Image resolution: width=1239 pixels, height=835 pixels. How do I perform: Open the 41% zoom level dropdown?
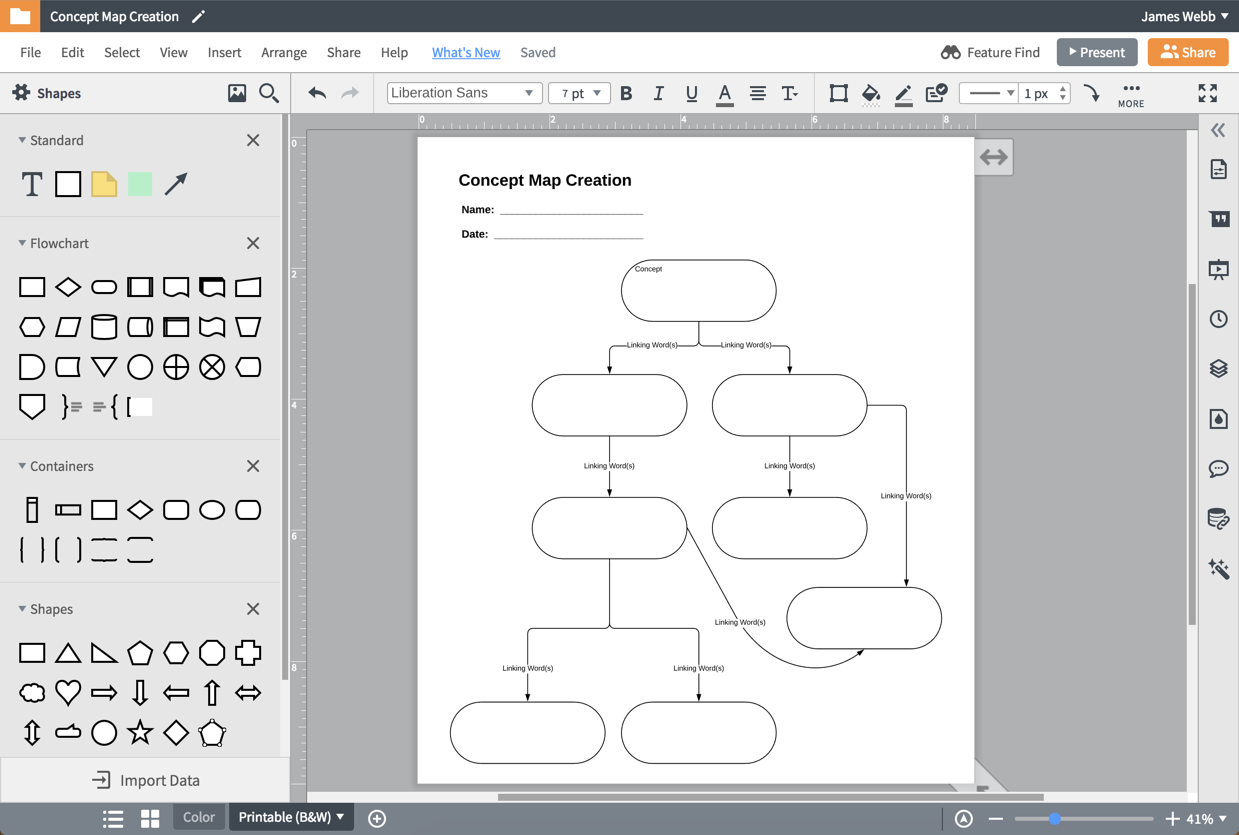(1207, 818)
